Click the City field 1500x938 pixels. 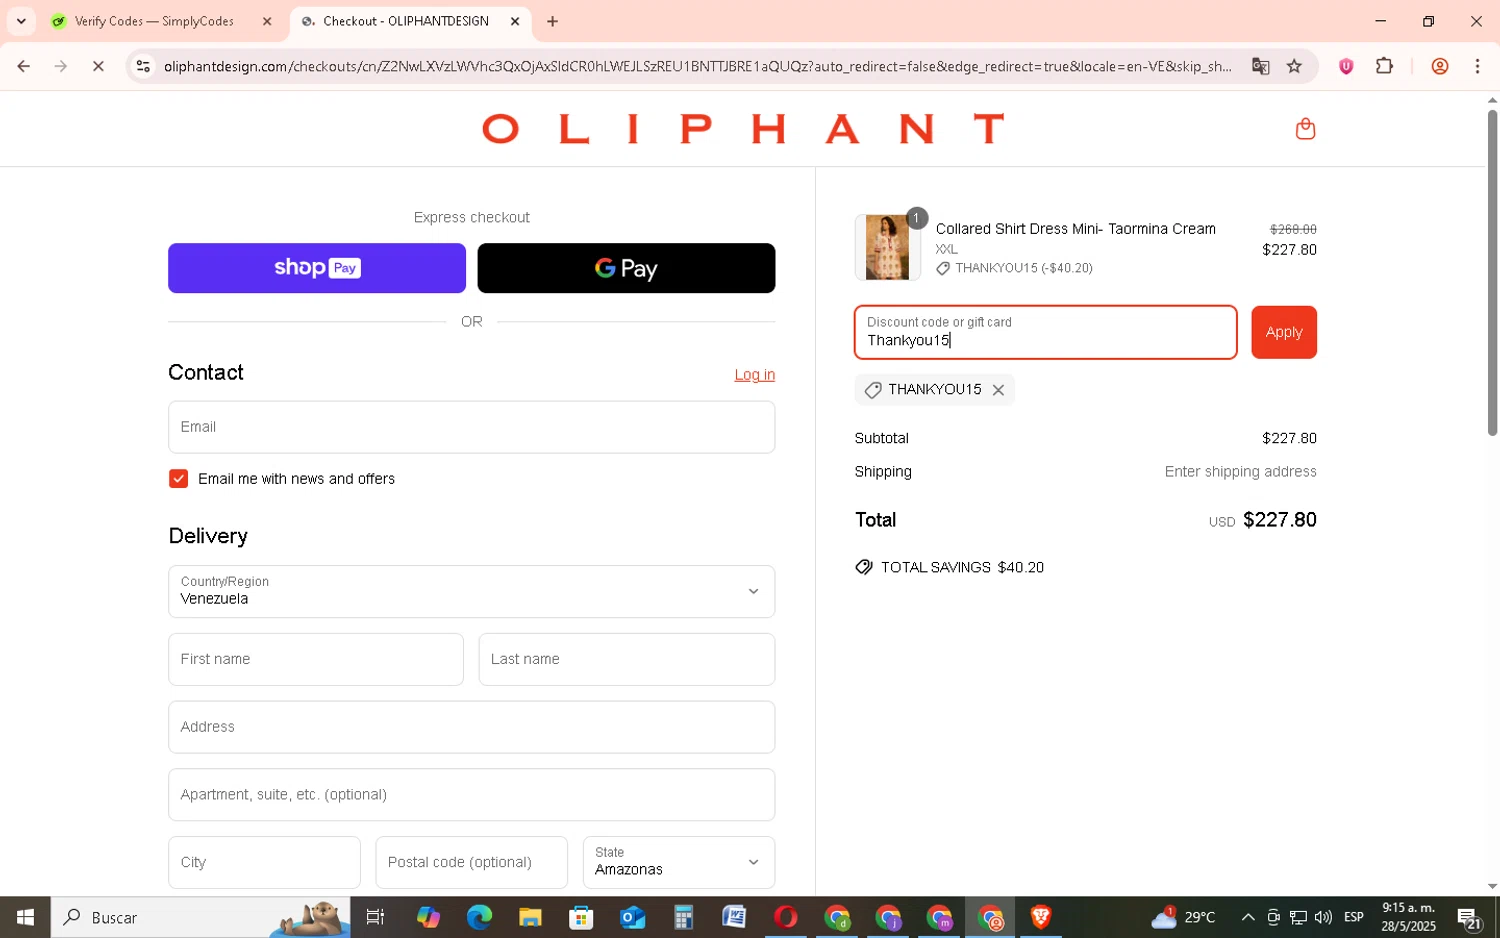(264, 862)
